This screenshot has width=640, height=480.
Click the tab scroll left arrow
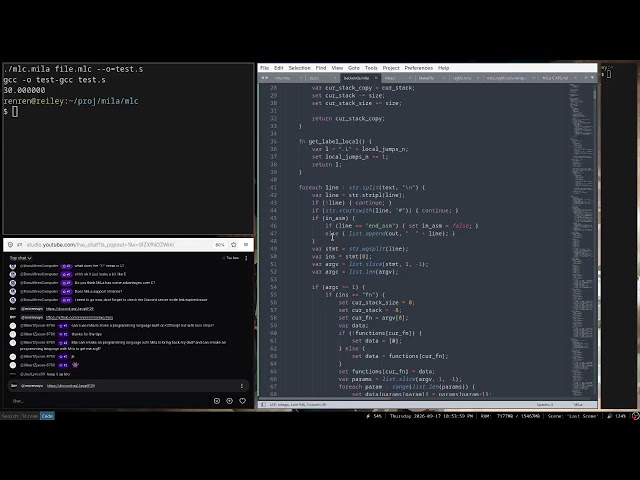click(262, 78)
